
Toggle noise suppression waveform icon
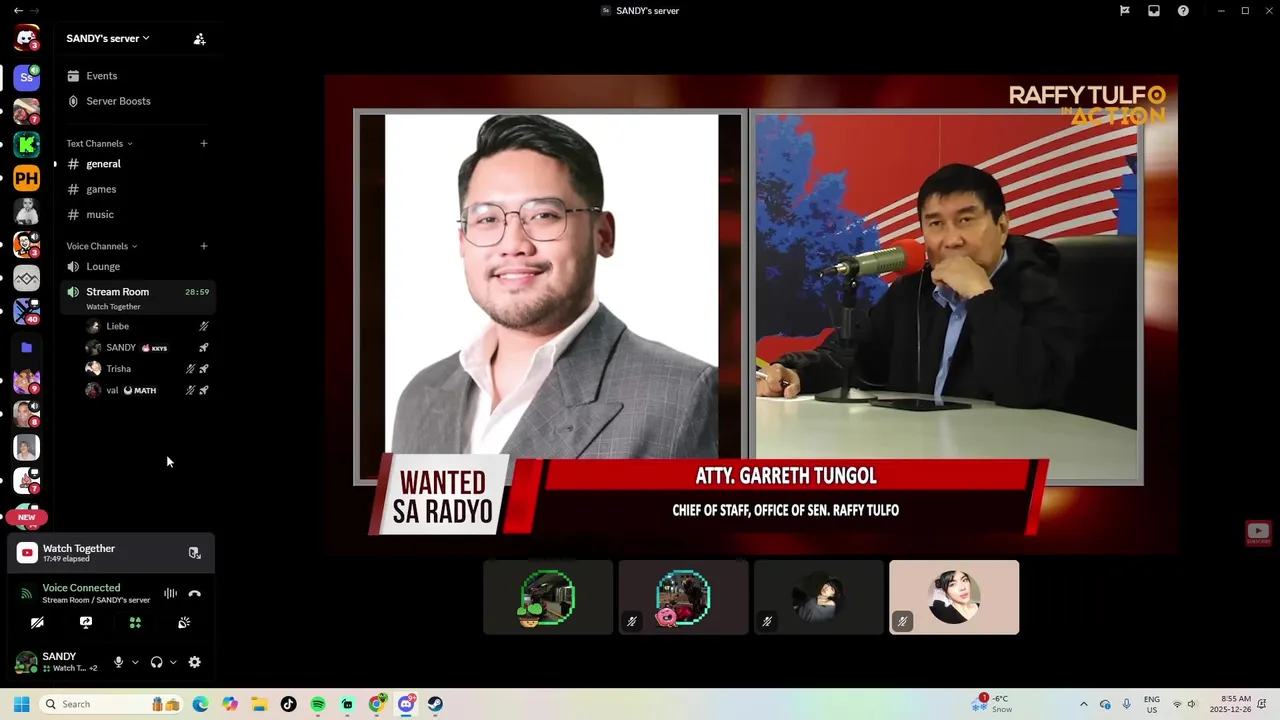pos(171,593)
